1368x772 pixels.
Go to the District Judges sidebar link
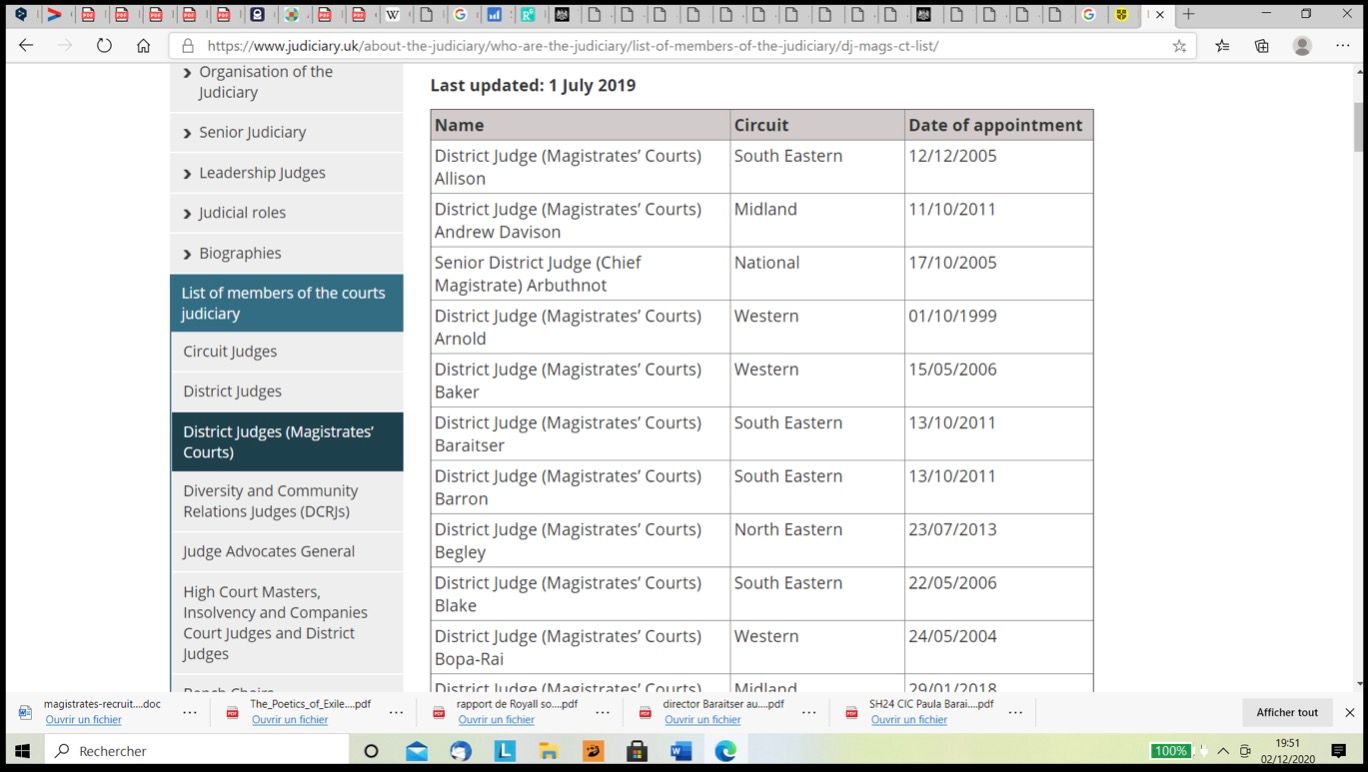pyautogui.click(x=287, y=391)
